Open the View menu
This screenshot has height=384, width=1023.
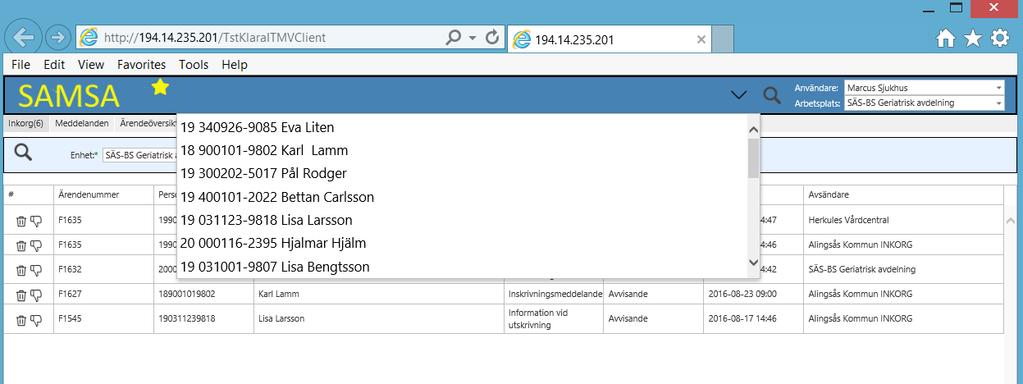pyautogui.click(x=91, y=65)
